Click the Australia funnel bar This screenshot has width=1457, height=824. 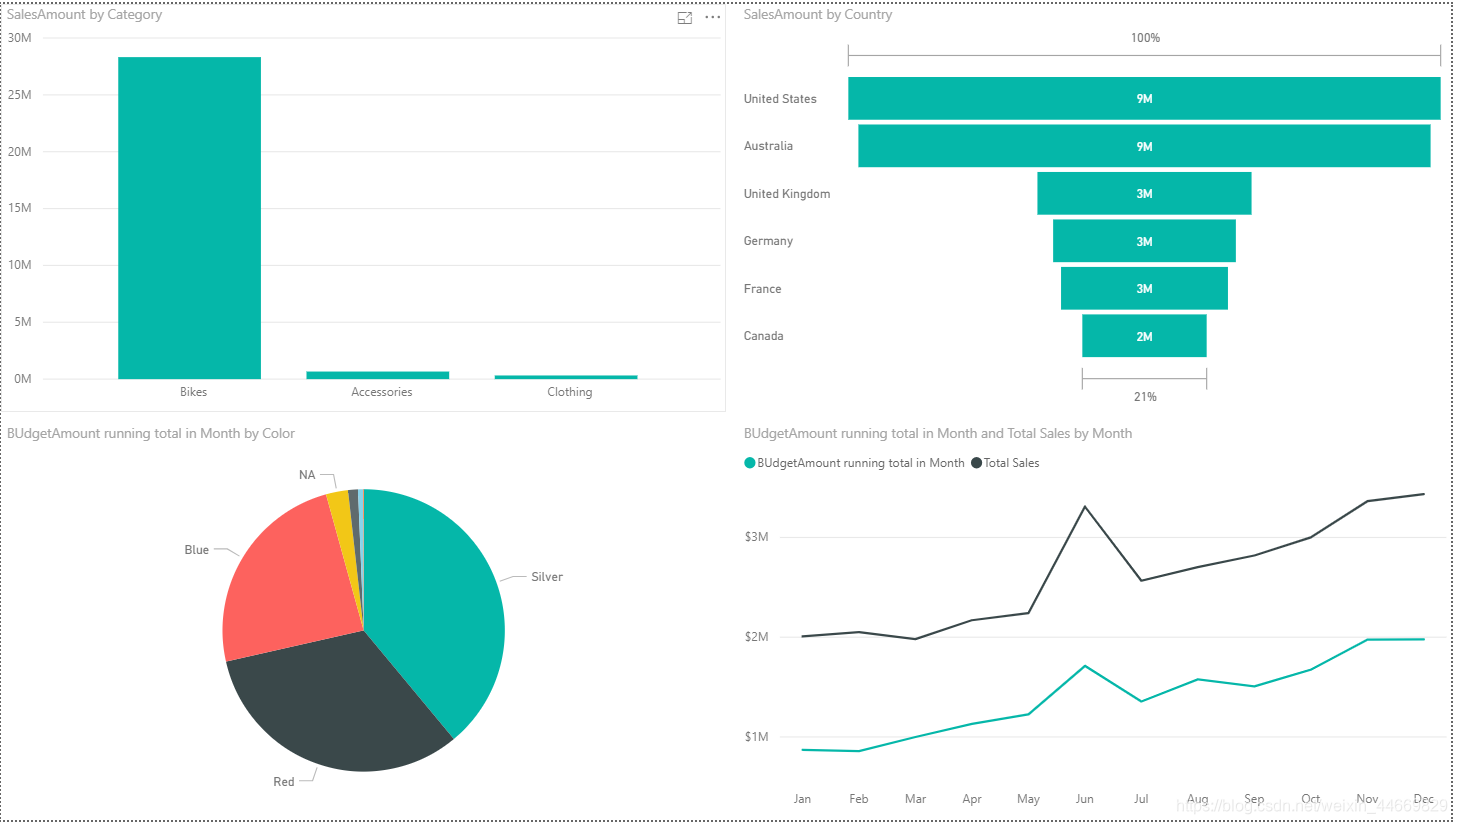1144,146
